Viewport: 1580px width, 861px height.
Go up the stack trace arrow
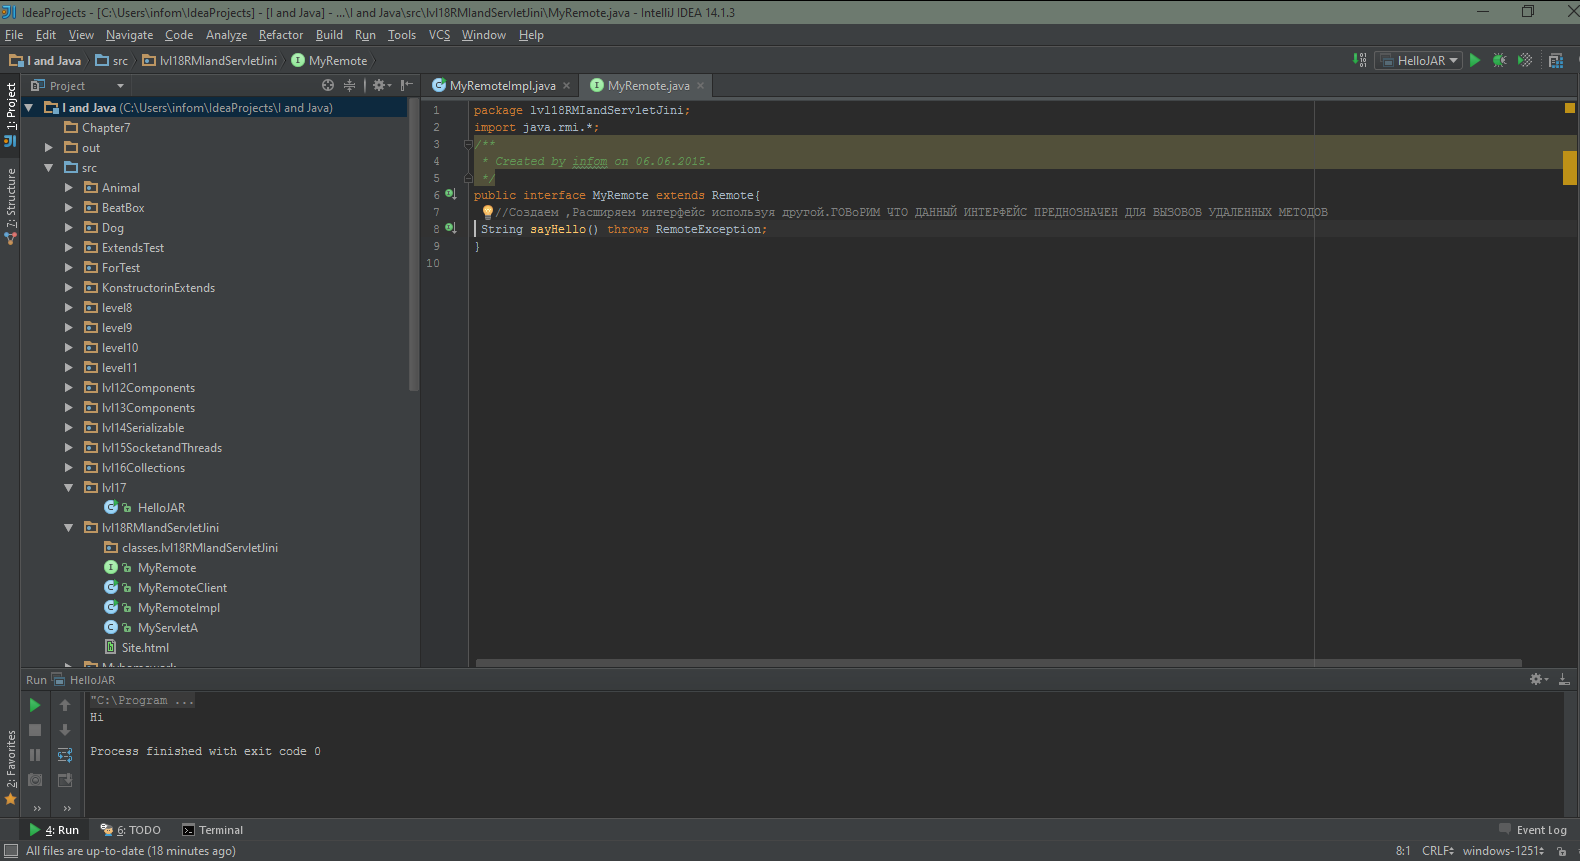[x=65, y=705]
